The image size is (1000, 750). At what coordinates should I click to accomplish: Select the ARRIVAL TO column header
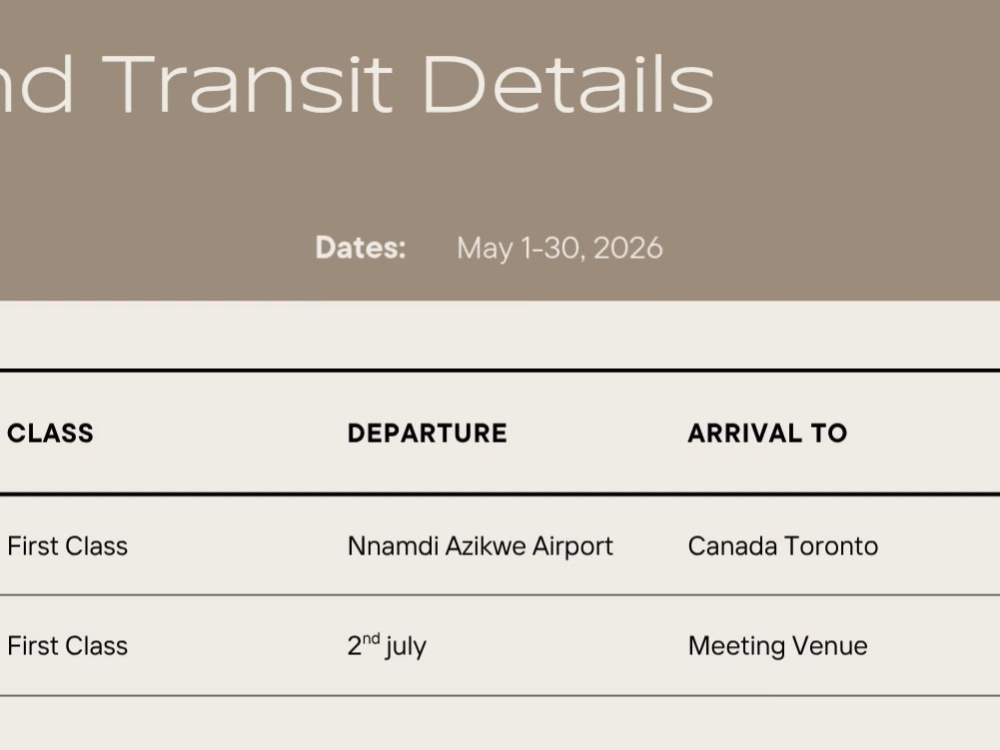(767, 433)
